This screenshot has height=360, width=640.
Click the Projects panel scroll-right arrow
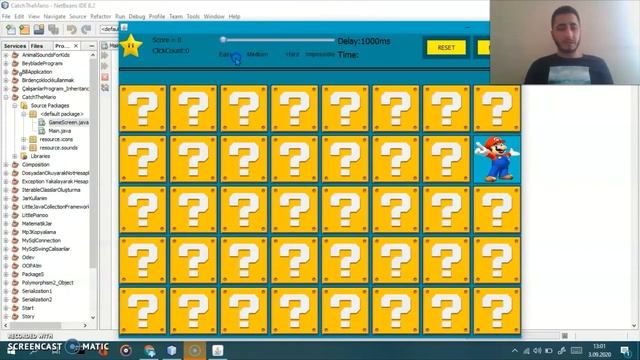(85, 325)
